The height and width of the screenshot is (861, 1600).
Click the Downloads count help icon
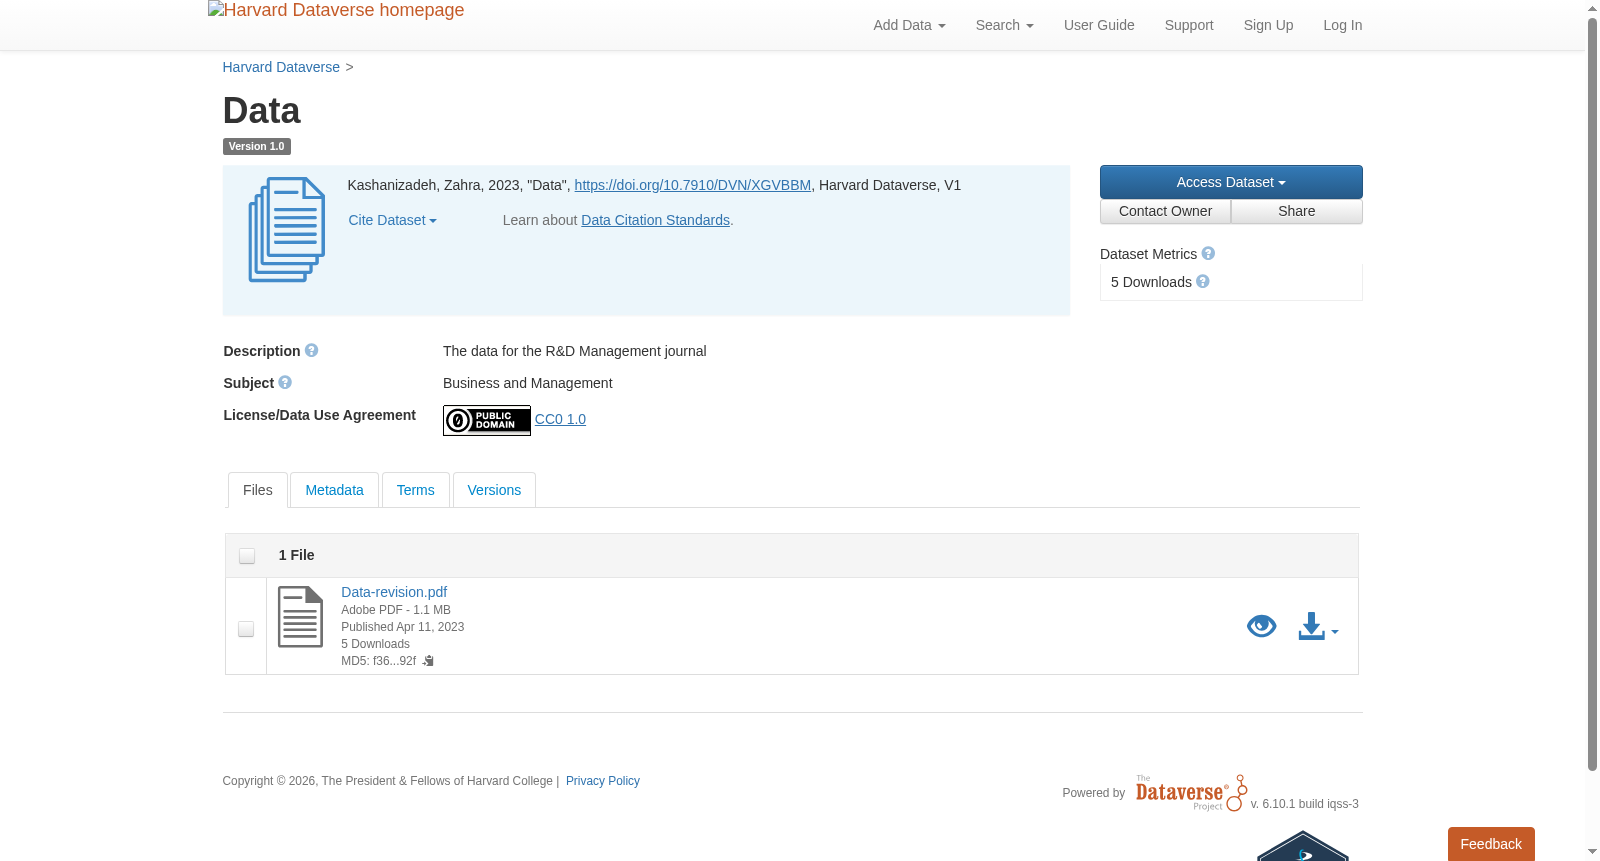coord(1203,282)
